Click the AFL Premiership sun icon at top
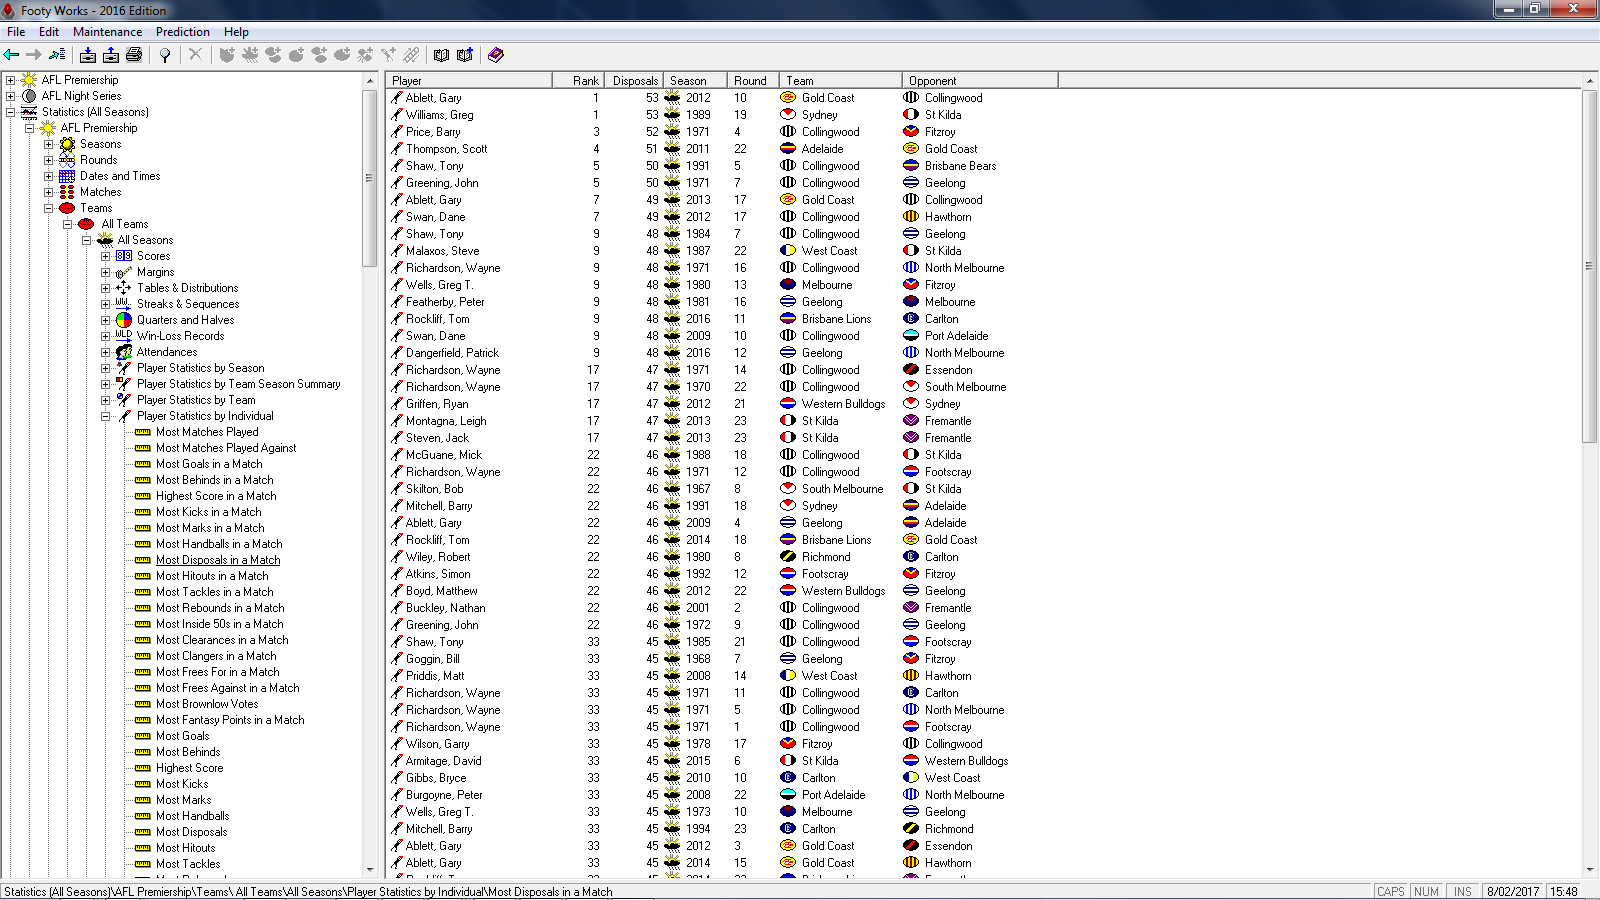 [x=29, y=80]
